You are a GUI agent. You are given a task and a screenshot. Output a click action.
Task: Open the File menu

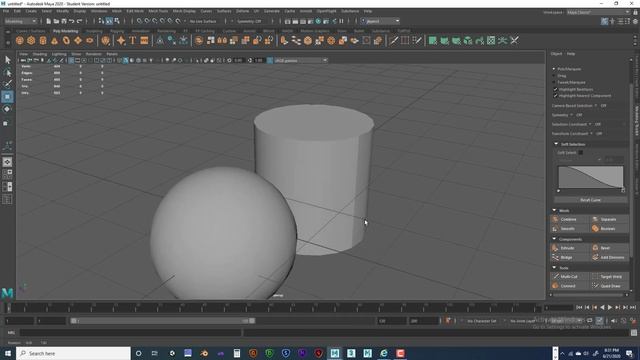pos(6,11)
